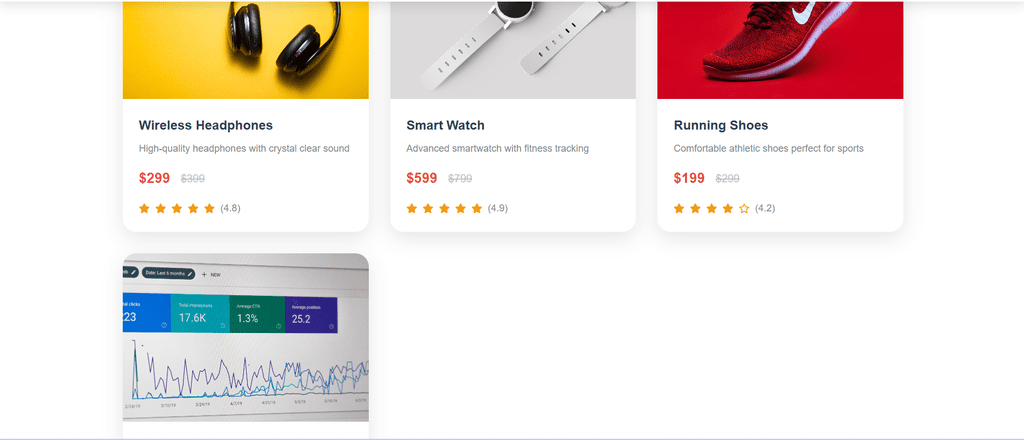Click the third star under Smart Watch
Viewport: 1024px width, 440px height.
[x=444, y=208]
